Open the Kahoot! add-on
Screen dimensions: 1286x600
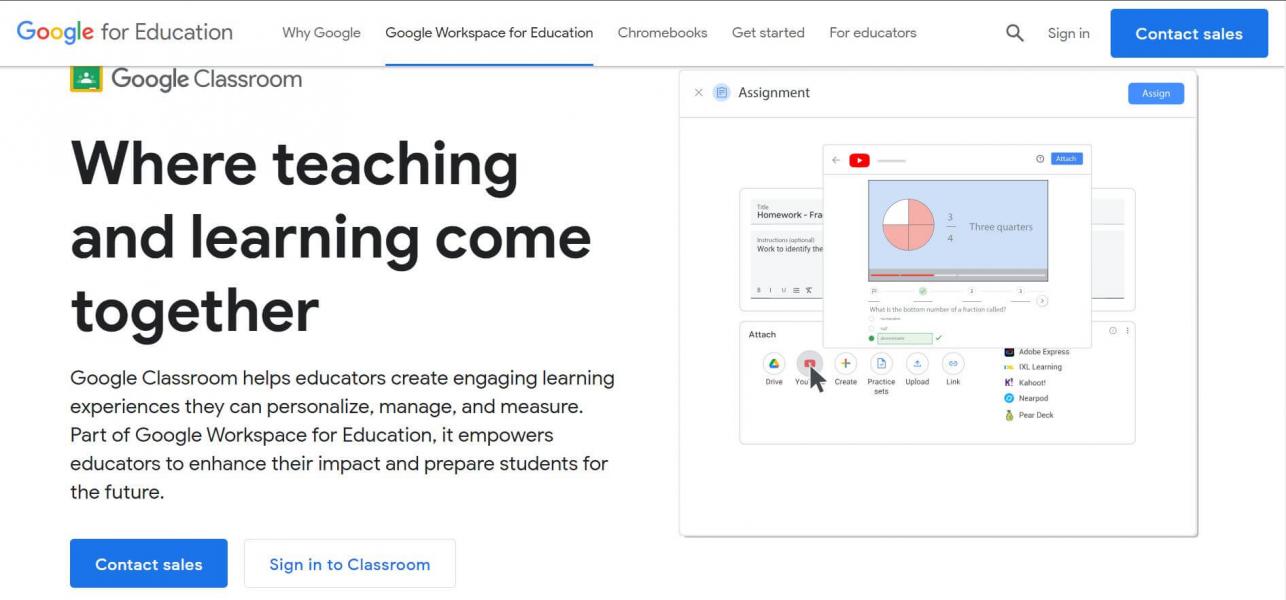(1031, 383)
